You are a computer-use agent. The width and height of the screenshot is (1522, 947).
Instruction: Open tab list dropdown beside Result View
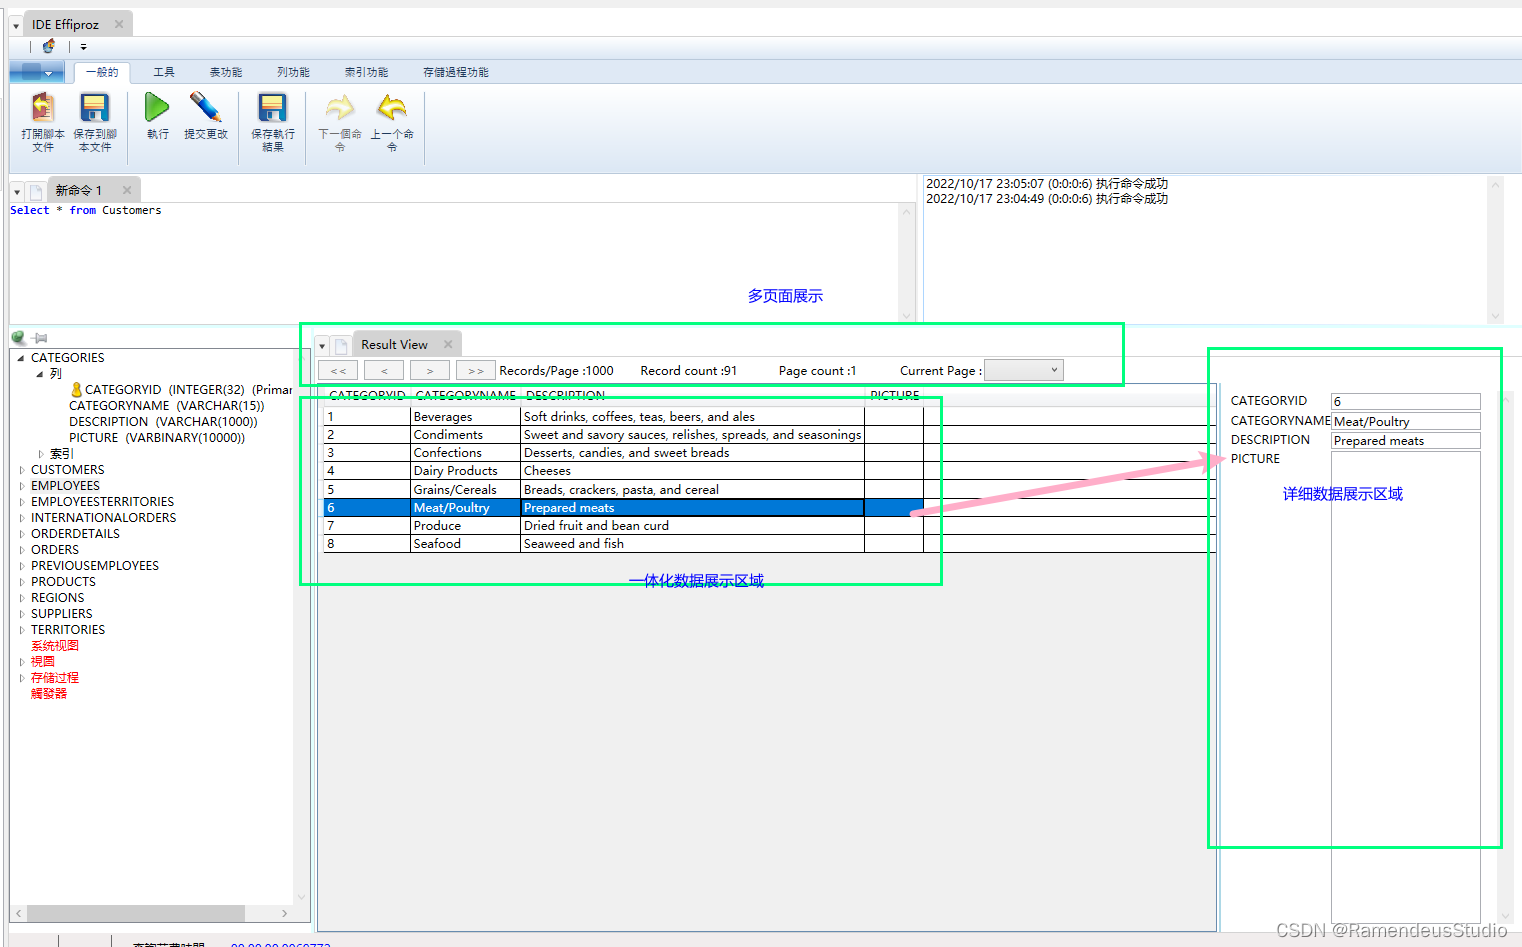point(322,346)
